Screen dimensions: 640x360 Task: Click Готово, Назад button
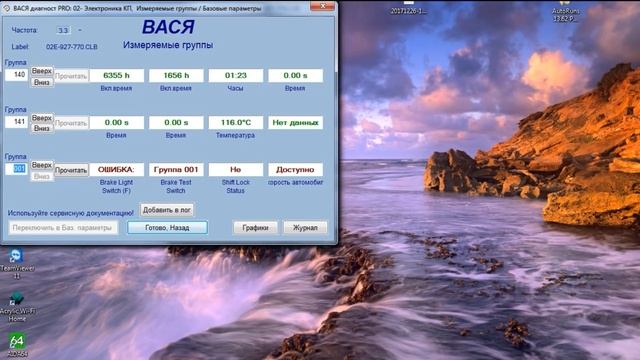pos(167,228)
